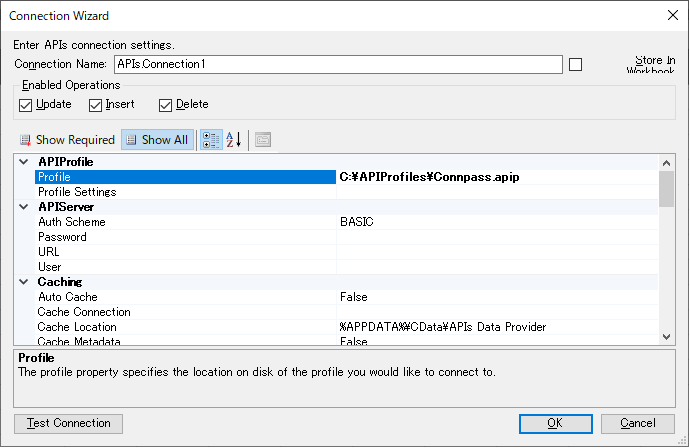Viewport: 690px width, 448px height.
Task: Click the Alphabetical sort icon
Action: [x=233, y=140]
